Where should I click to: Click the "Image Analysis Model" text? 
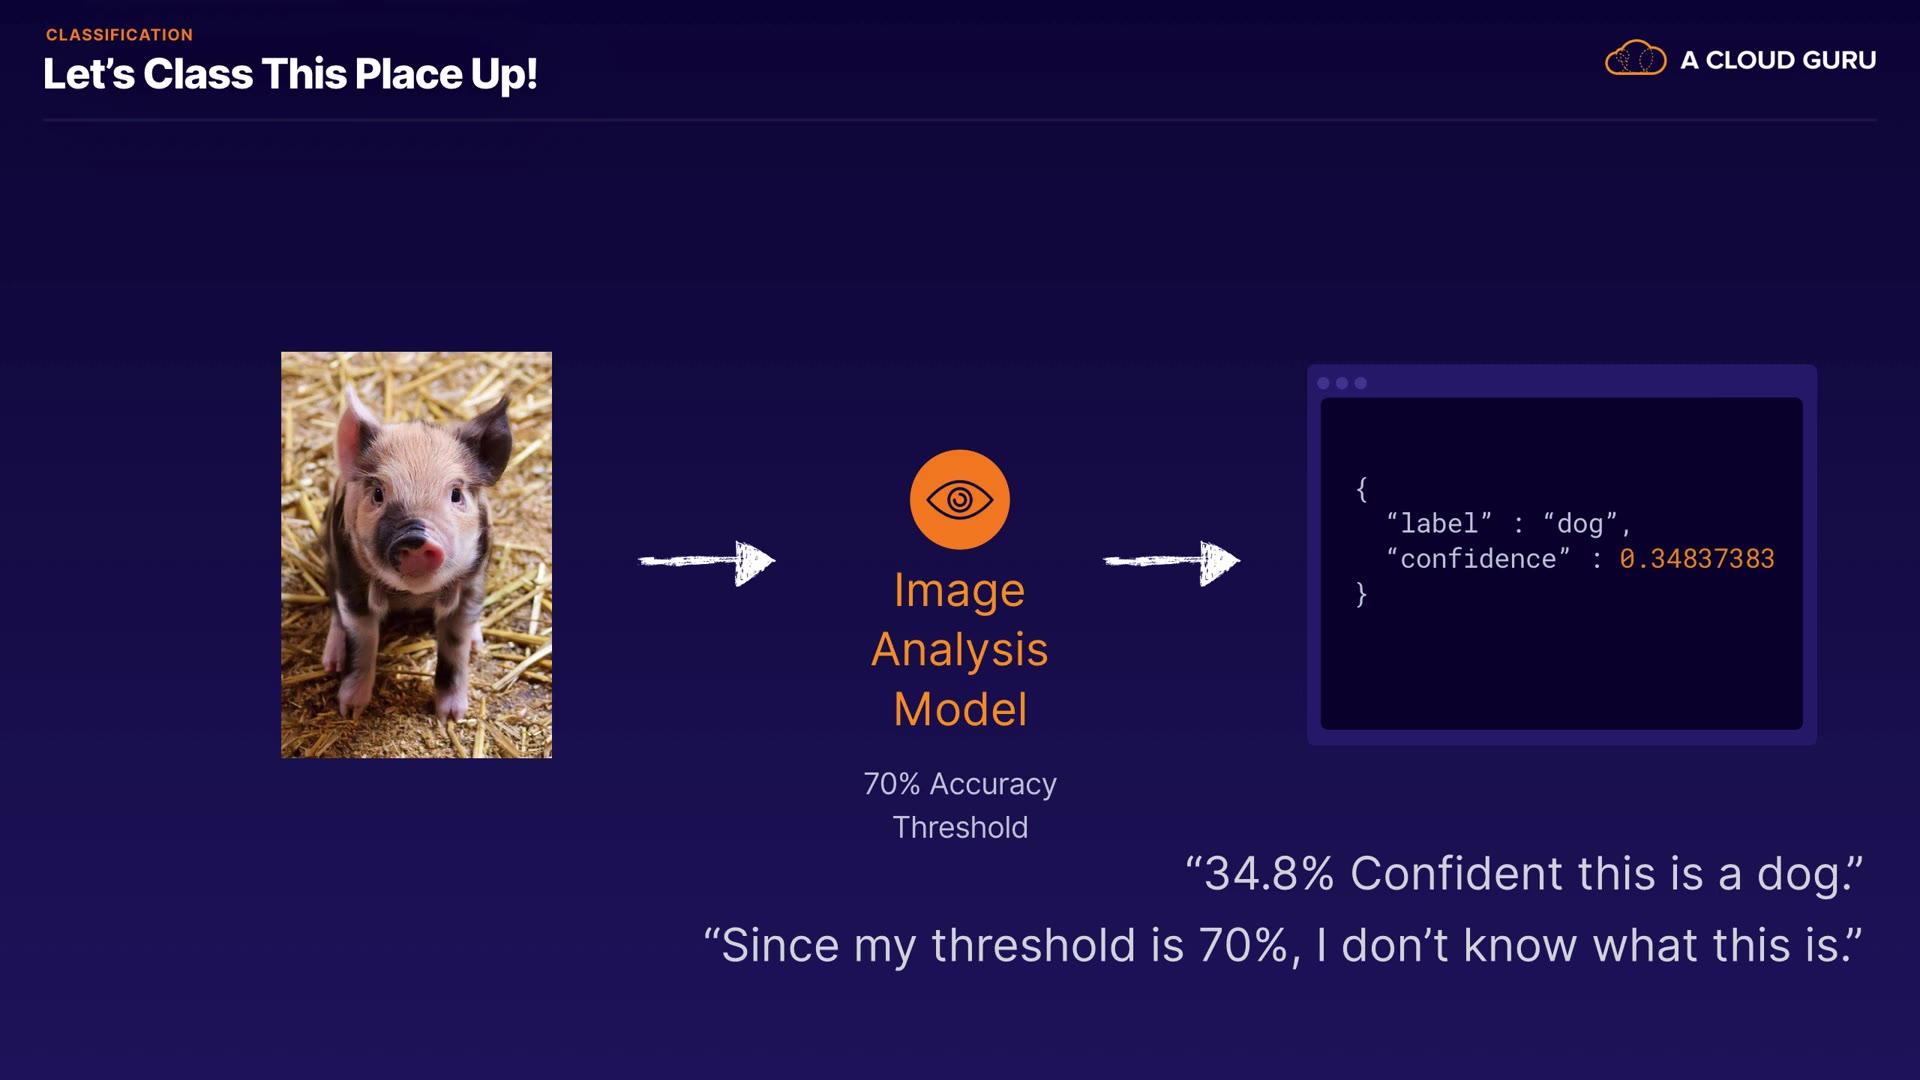coord(959,649)
